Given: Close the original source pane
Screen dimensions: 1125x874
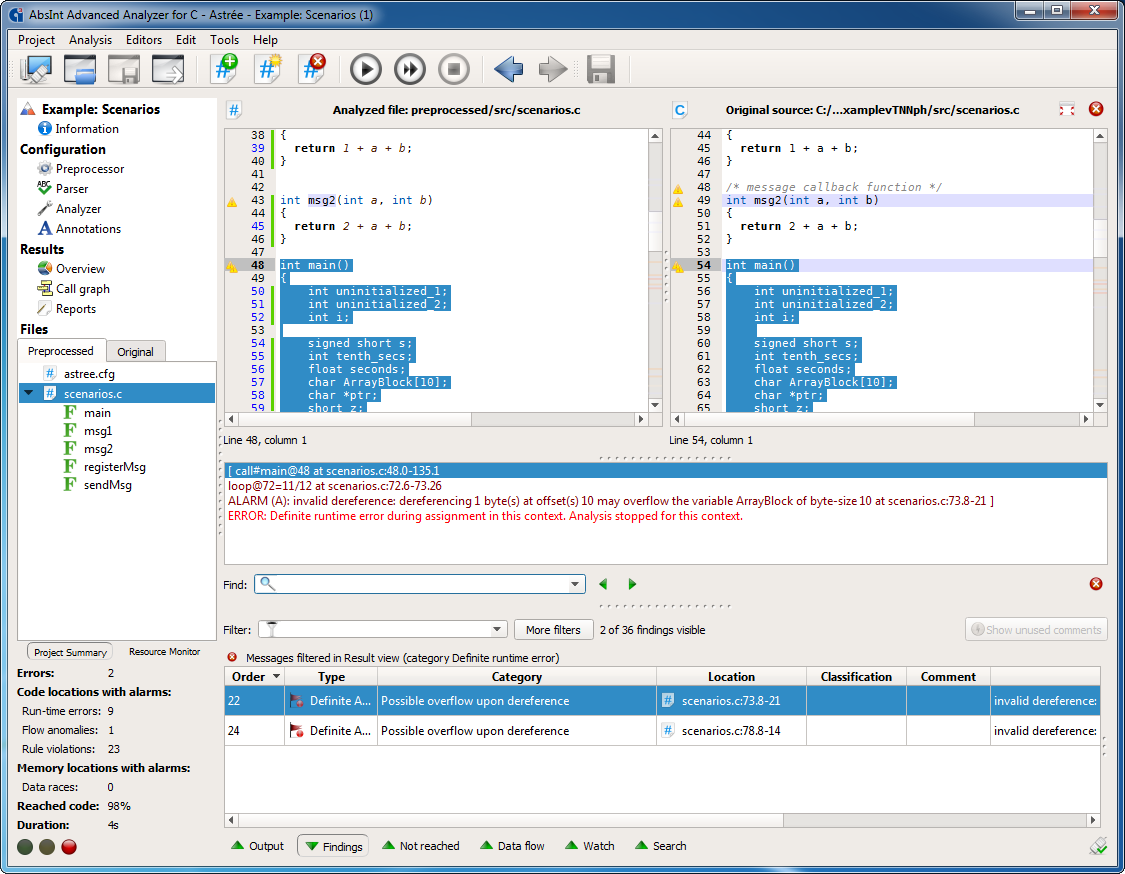Looking at the screenshot, I should point(1096,109).
